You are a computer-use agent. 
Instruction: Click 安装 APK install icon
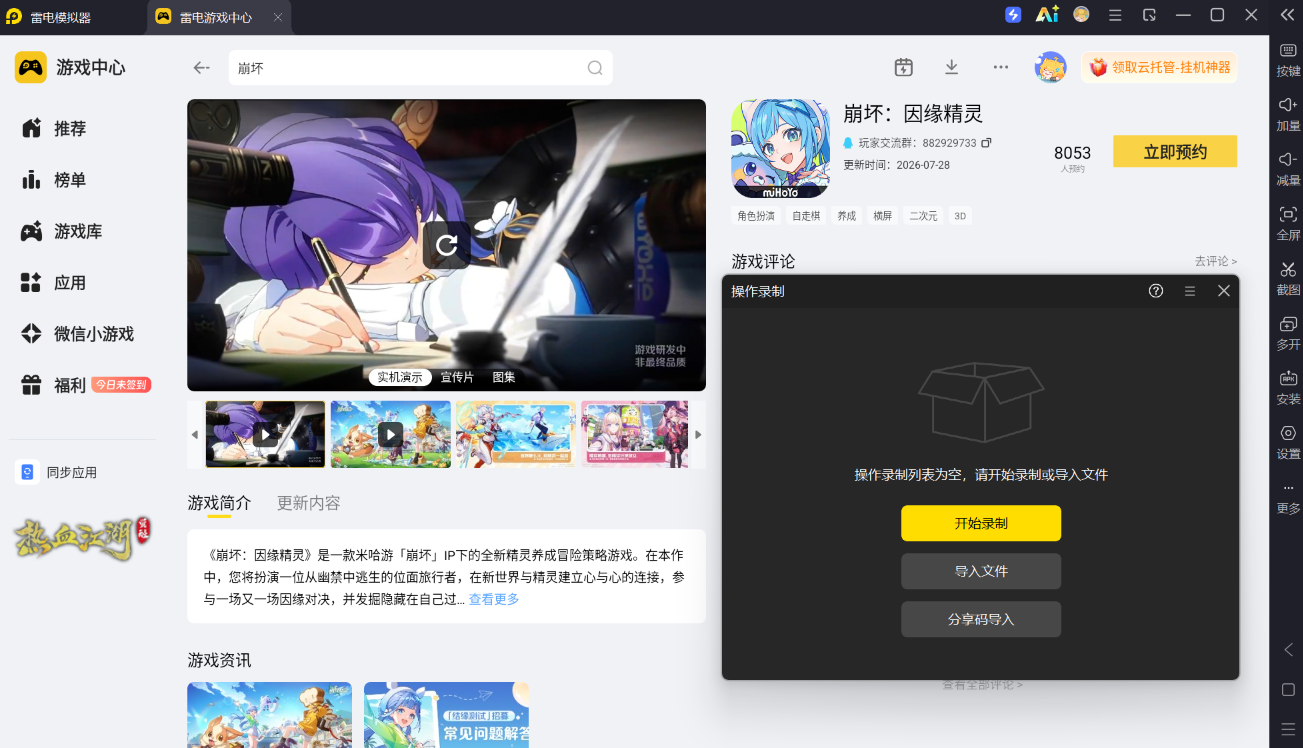pos(1288,387)
